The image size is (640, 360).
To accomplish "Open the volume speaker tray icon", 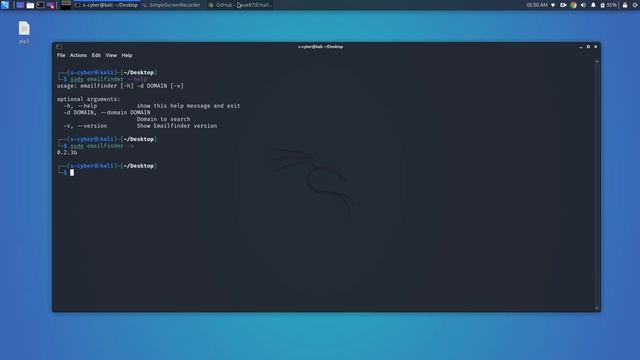I will [x=583, y=5].
